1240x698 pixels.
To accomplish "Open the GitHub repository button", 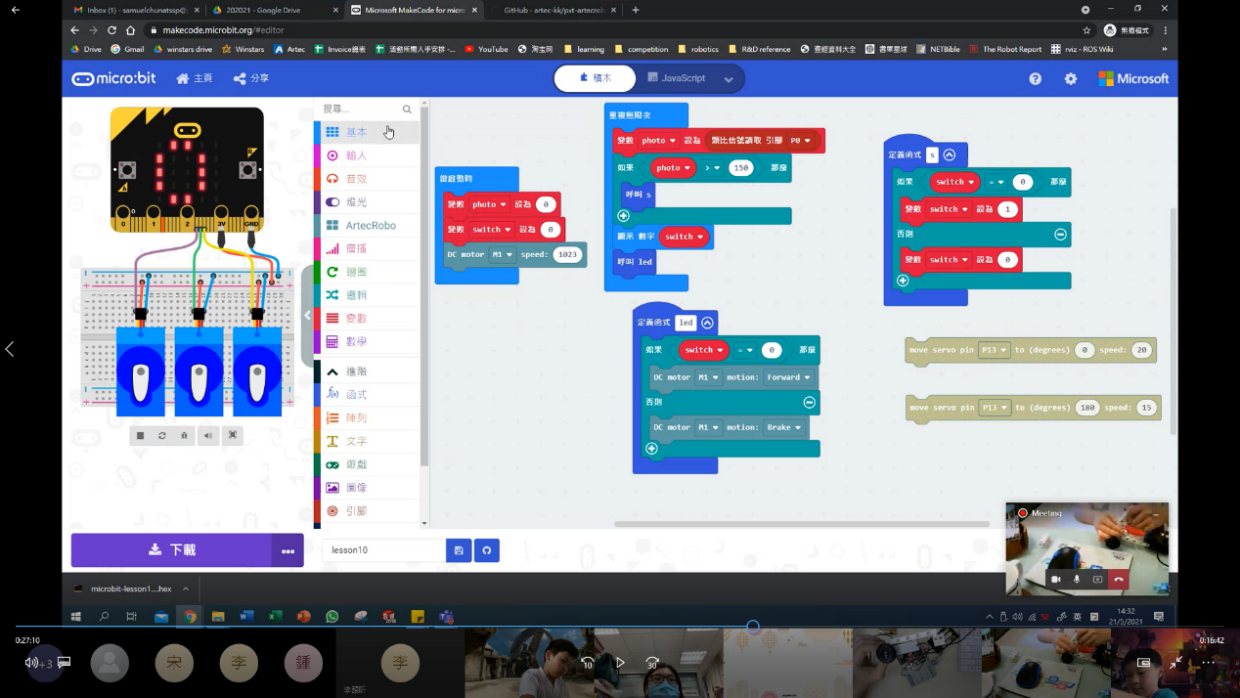I will click(487, 550).
